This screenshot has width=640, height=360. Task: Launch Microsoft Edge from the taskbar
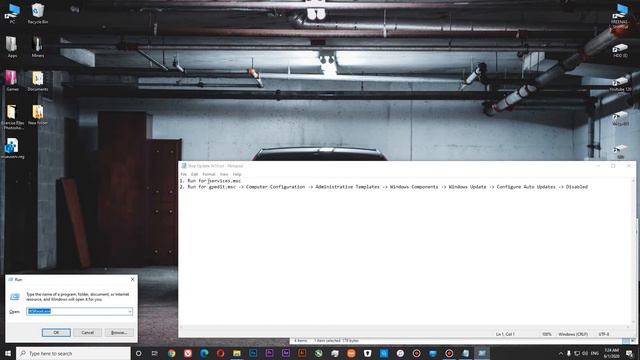(204, 353)
